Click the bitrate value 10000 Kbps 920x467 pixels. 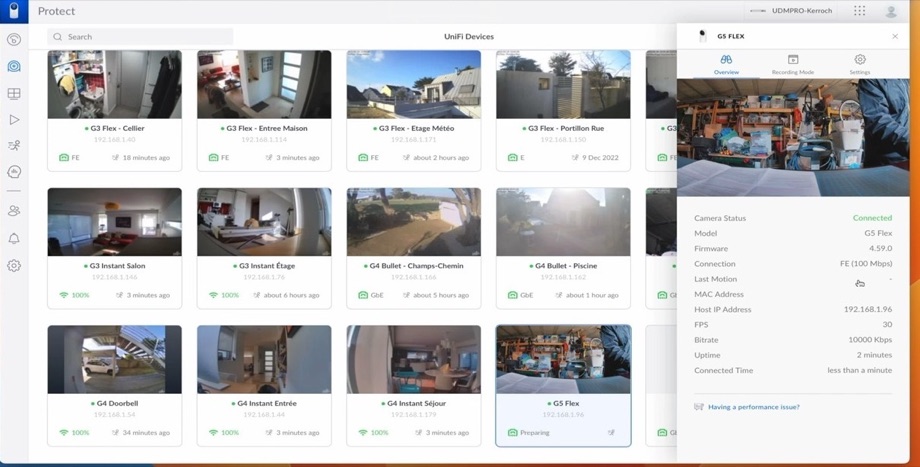point(870,340)
